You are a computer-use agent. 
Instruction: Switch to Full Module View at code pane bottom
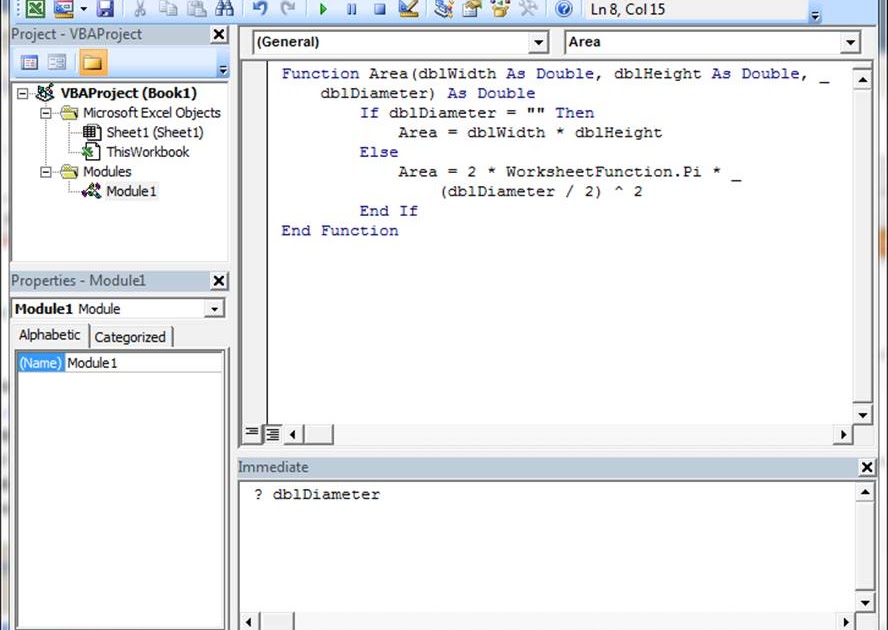pyautogui.click(x=272, y=433)
